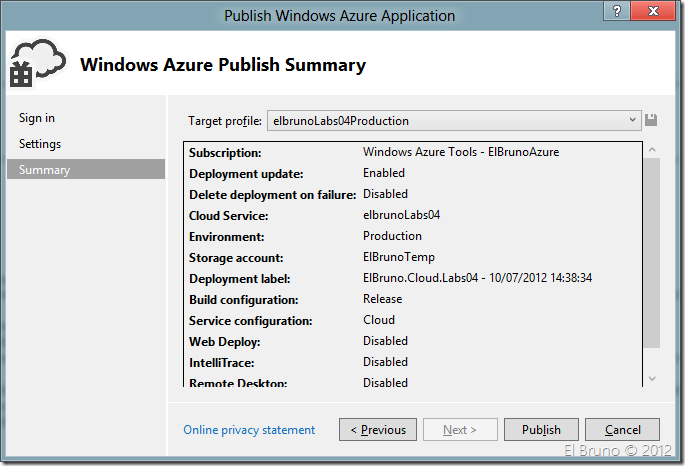The height and width of the screenshot is (466, 685).
Task: Click the Previous button
Action: pyautogui.click(x=378, y=430)
